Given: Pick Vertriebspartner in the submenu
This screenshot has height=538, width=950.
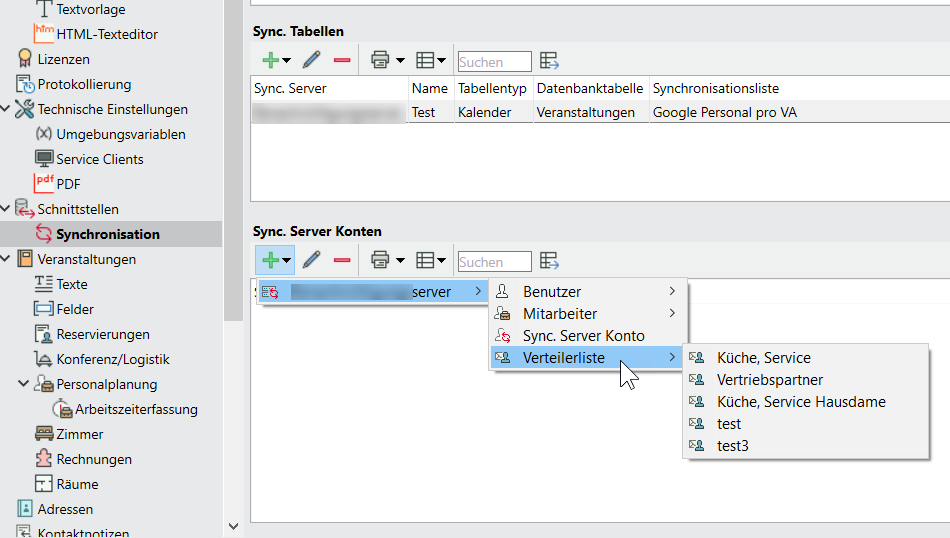Looking at the screenshot, I should 769,380.
